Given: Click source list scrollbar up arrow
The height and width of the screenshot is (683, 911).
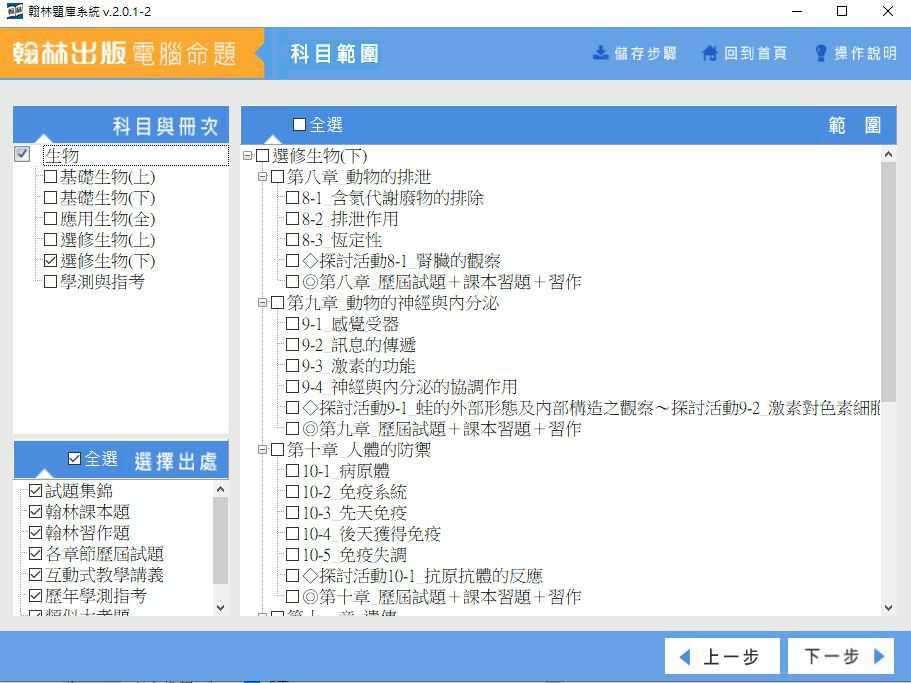Looking at the screenshot, I should tap(220, 490).
